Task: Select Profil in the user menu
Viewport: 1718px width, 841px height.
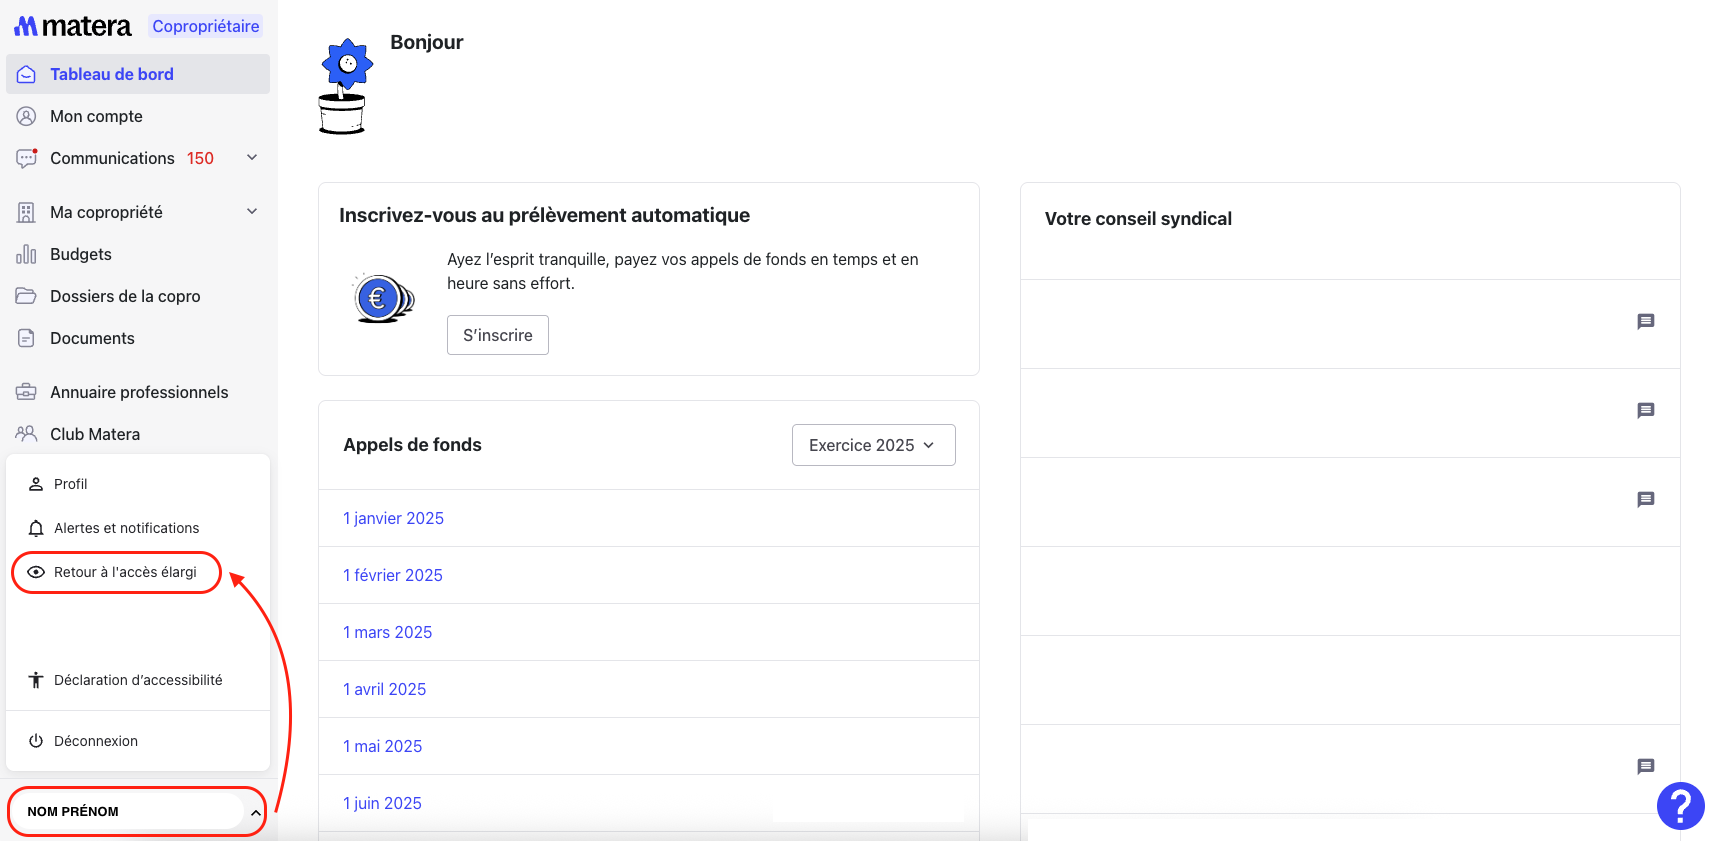Action: [70, 484]
